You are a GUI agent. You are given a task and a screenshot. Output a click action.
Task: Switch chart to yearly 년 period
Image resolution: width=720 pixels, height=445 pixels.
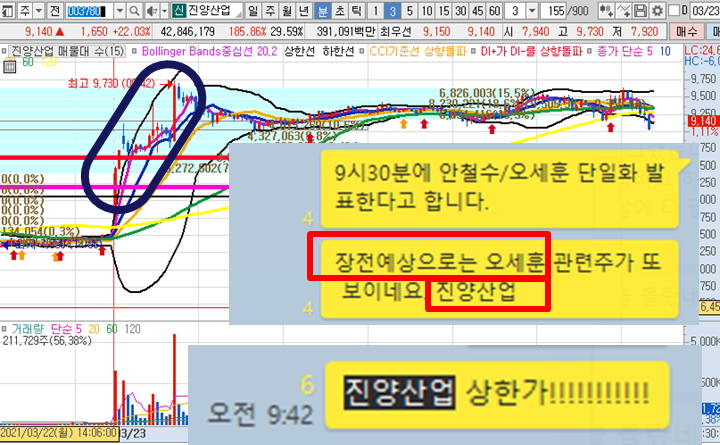[x=304, y=10]
